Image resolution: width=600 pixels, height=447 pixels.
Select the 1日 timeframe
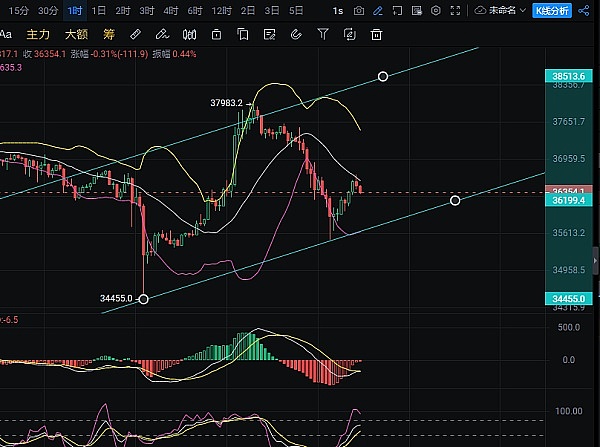(98, 10)
